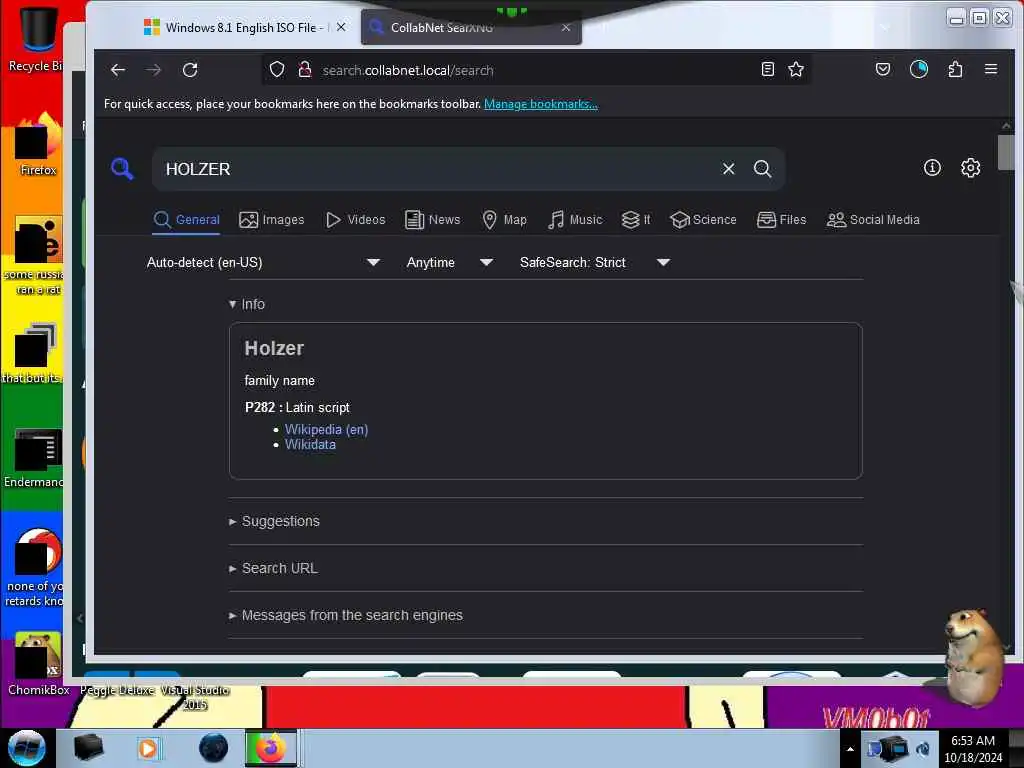Open the Wikipedia (en) link

pyautogui.click(x=327, y=430)
